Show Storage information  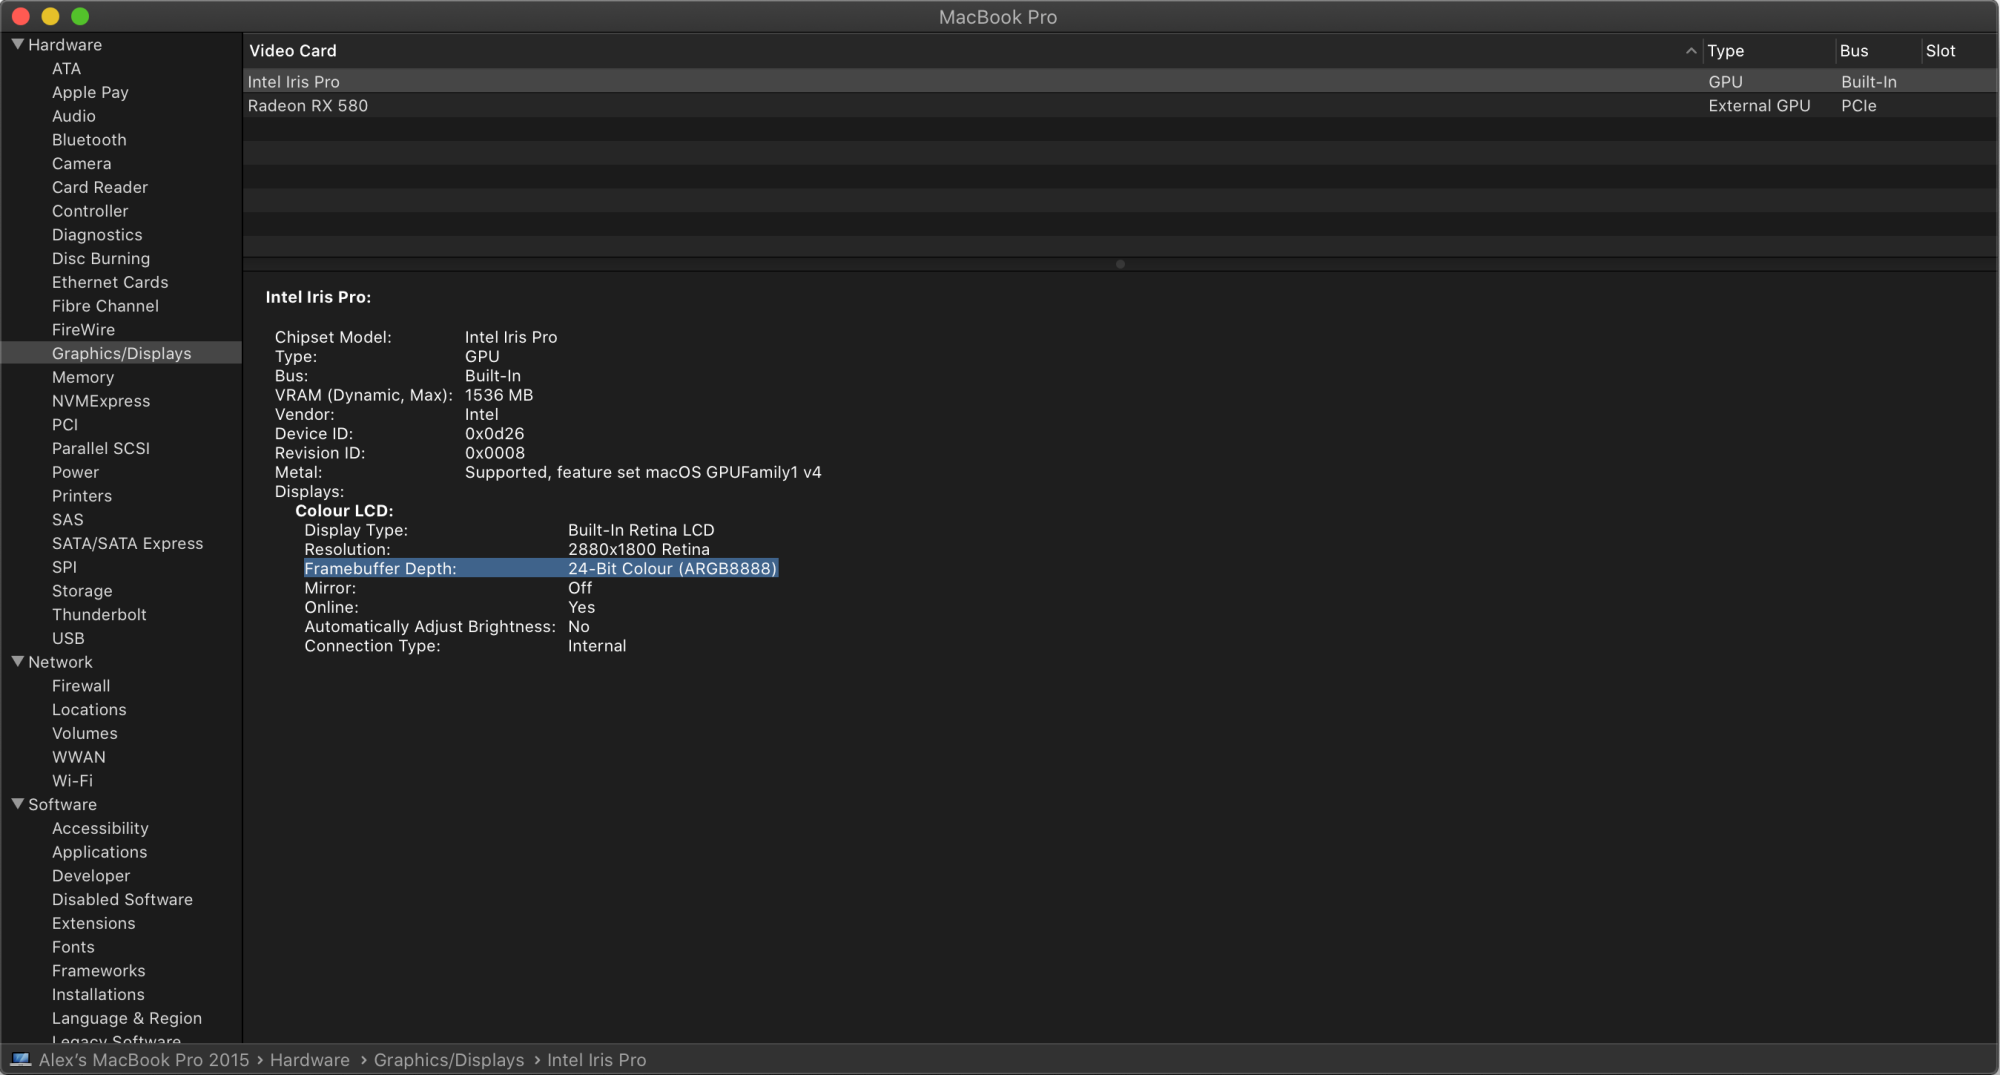pos(82,591)
